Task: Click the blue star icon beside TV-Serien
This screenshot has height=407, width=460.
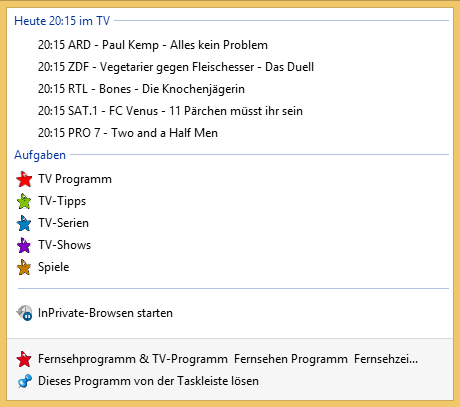Action: (x=24, y=223)
